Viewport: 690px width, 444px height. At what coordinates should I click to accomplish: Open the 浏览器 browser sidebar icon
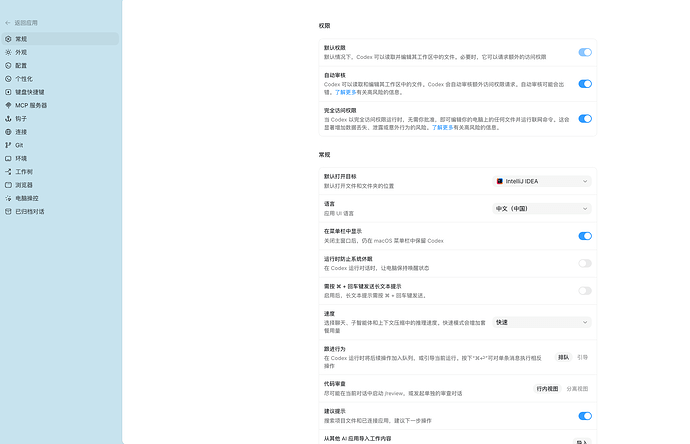coord(8,185)
